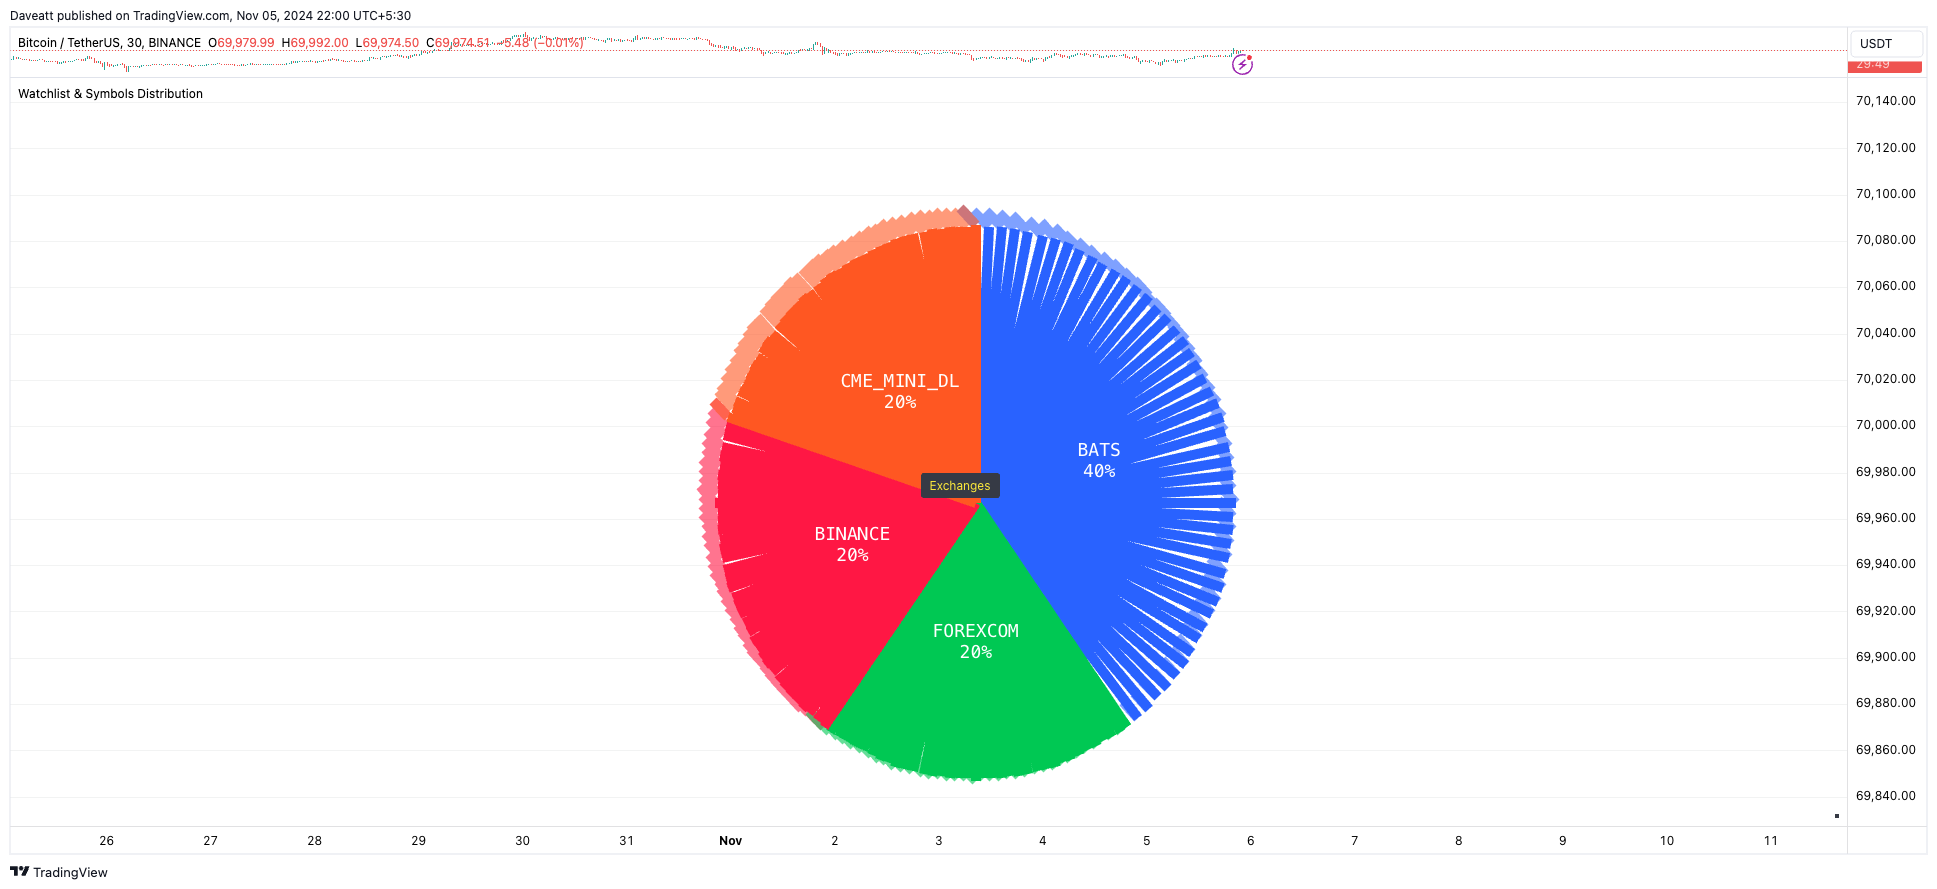Click the 70,000.00 price axis label
Image resolution: width=1937 pixels, height=889 pixels.
(1885, 425)
